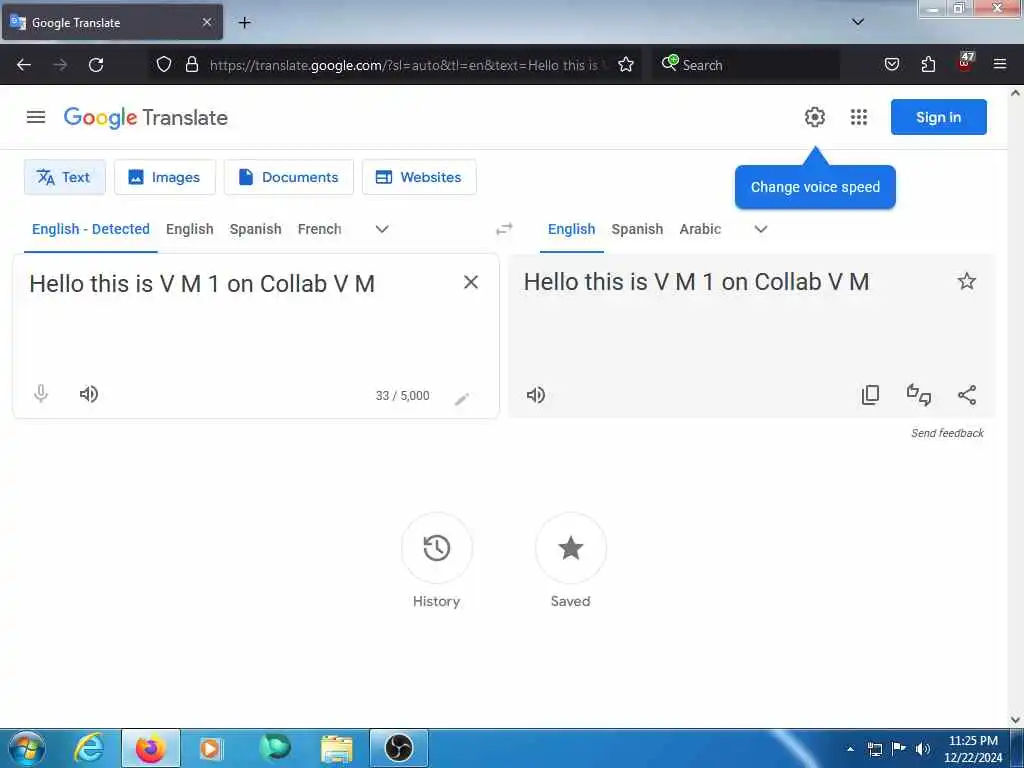Open Windows Media Player from the taskbar

[x=210, y=748]
